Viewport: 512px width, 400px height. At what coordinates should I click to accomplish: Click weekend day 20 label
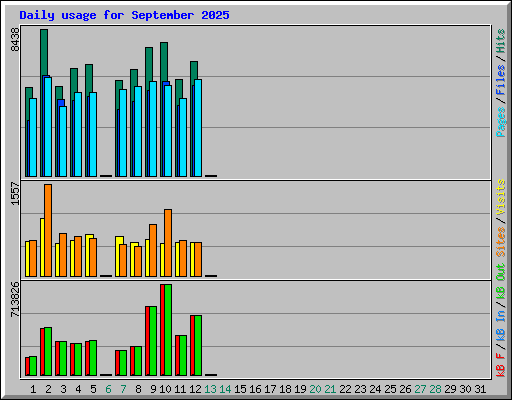coord(315,389)
